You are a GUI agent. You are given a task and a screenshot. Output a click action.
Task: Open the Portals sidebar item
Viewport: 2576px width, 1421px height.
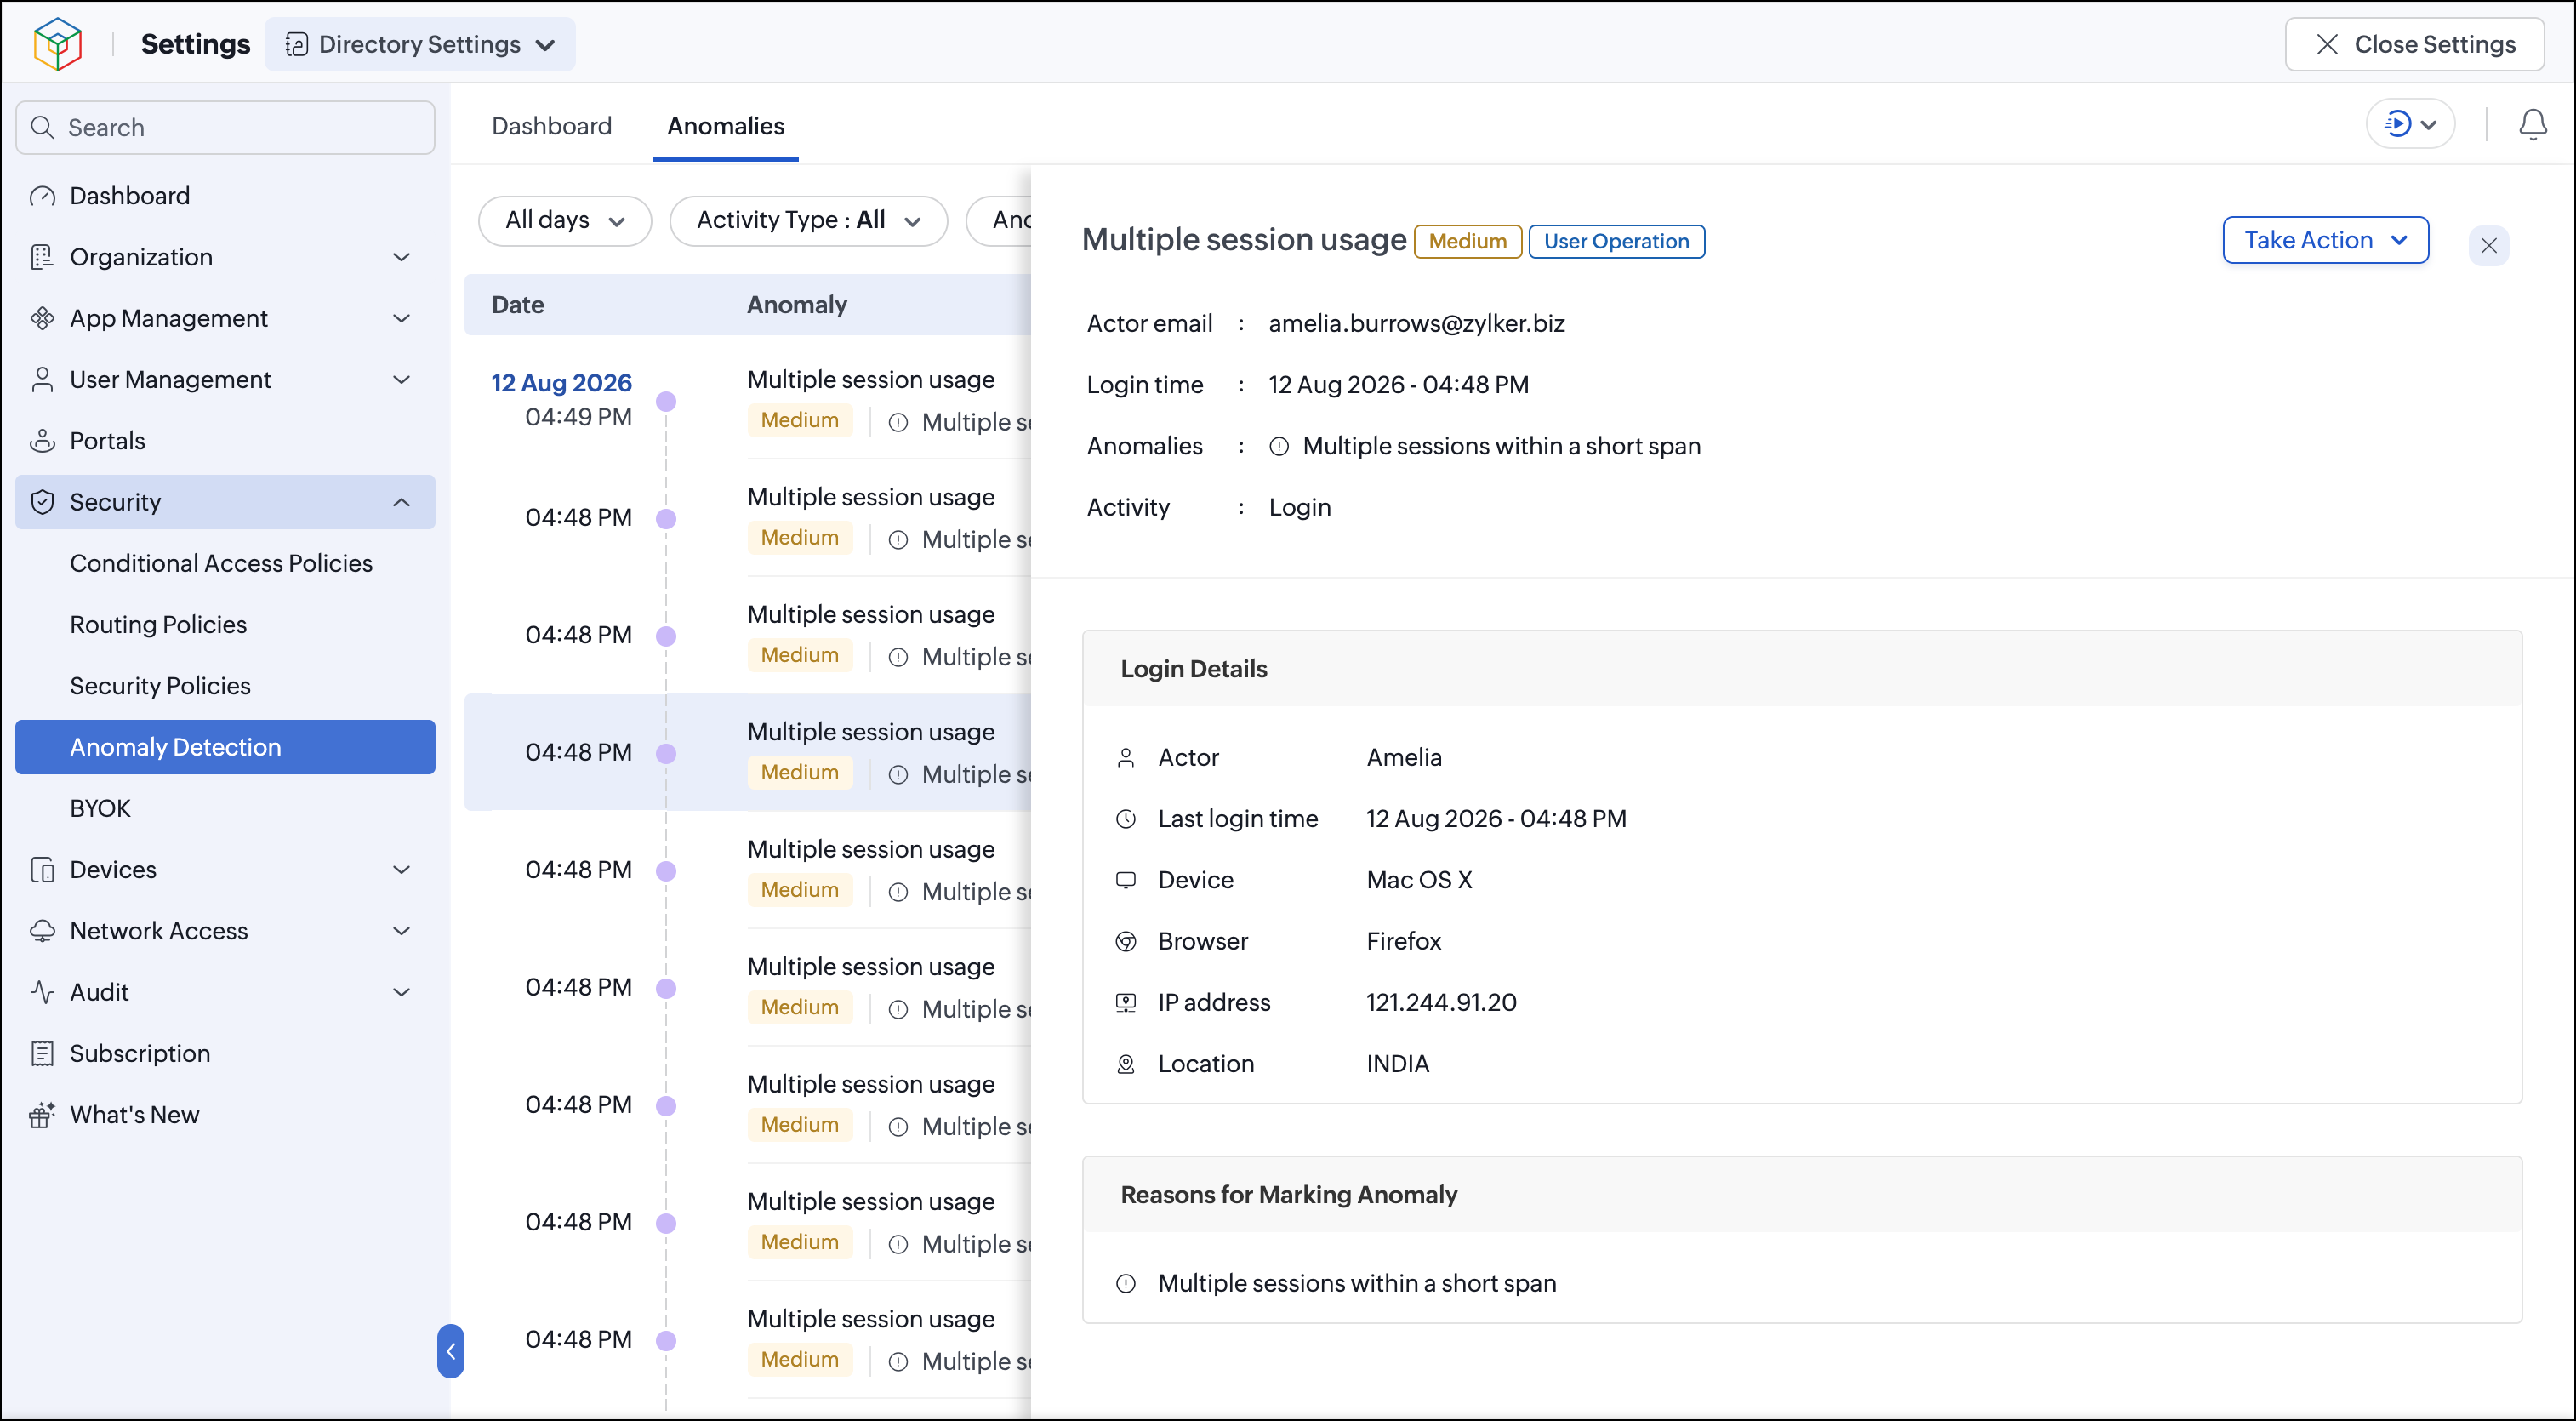[x=225, y=441]
